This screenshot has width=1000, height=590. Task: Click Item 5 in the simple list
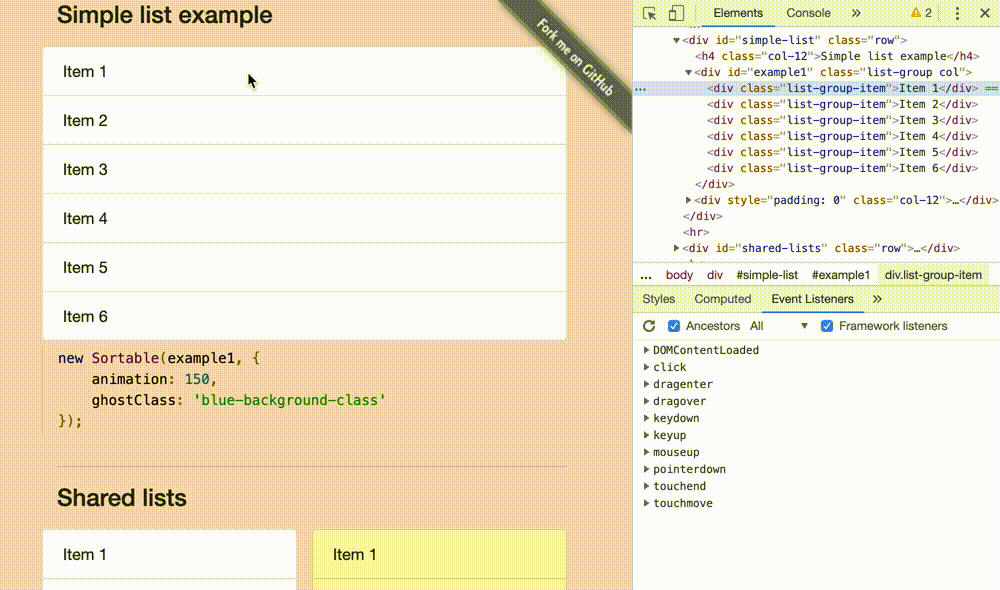point(304,268)
